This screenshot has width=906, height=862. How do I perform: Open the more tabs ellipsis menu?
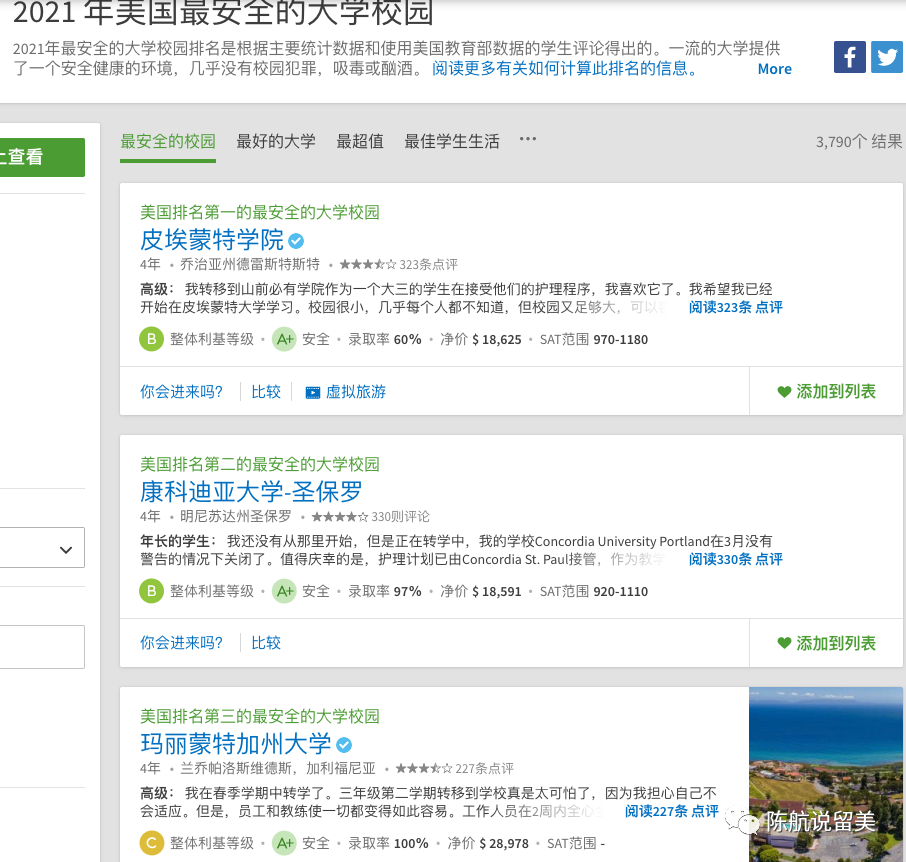(x=528, y=139)
